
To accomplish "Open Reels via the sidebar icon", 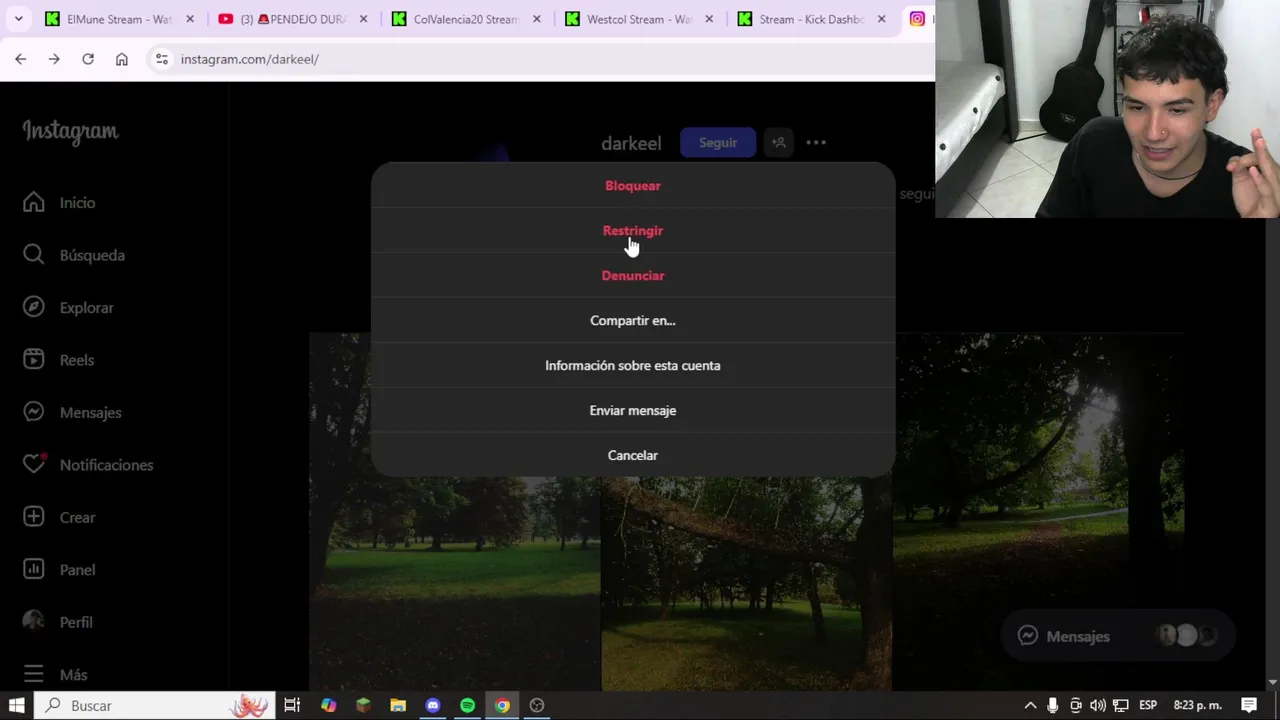I will tap(34, 360).
